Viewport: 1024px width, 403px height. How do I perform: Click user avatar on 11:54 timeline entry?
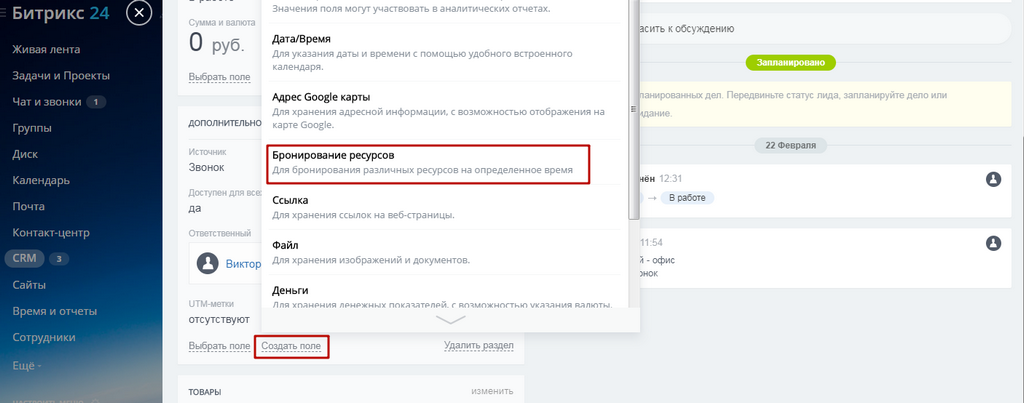click(993, 243)
